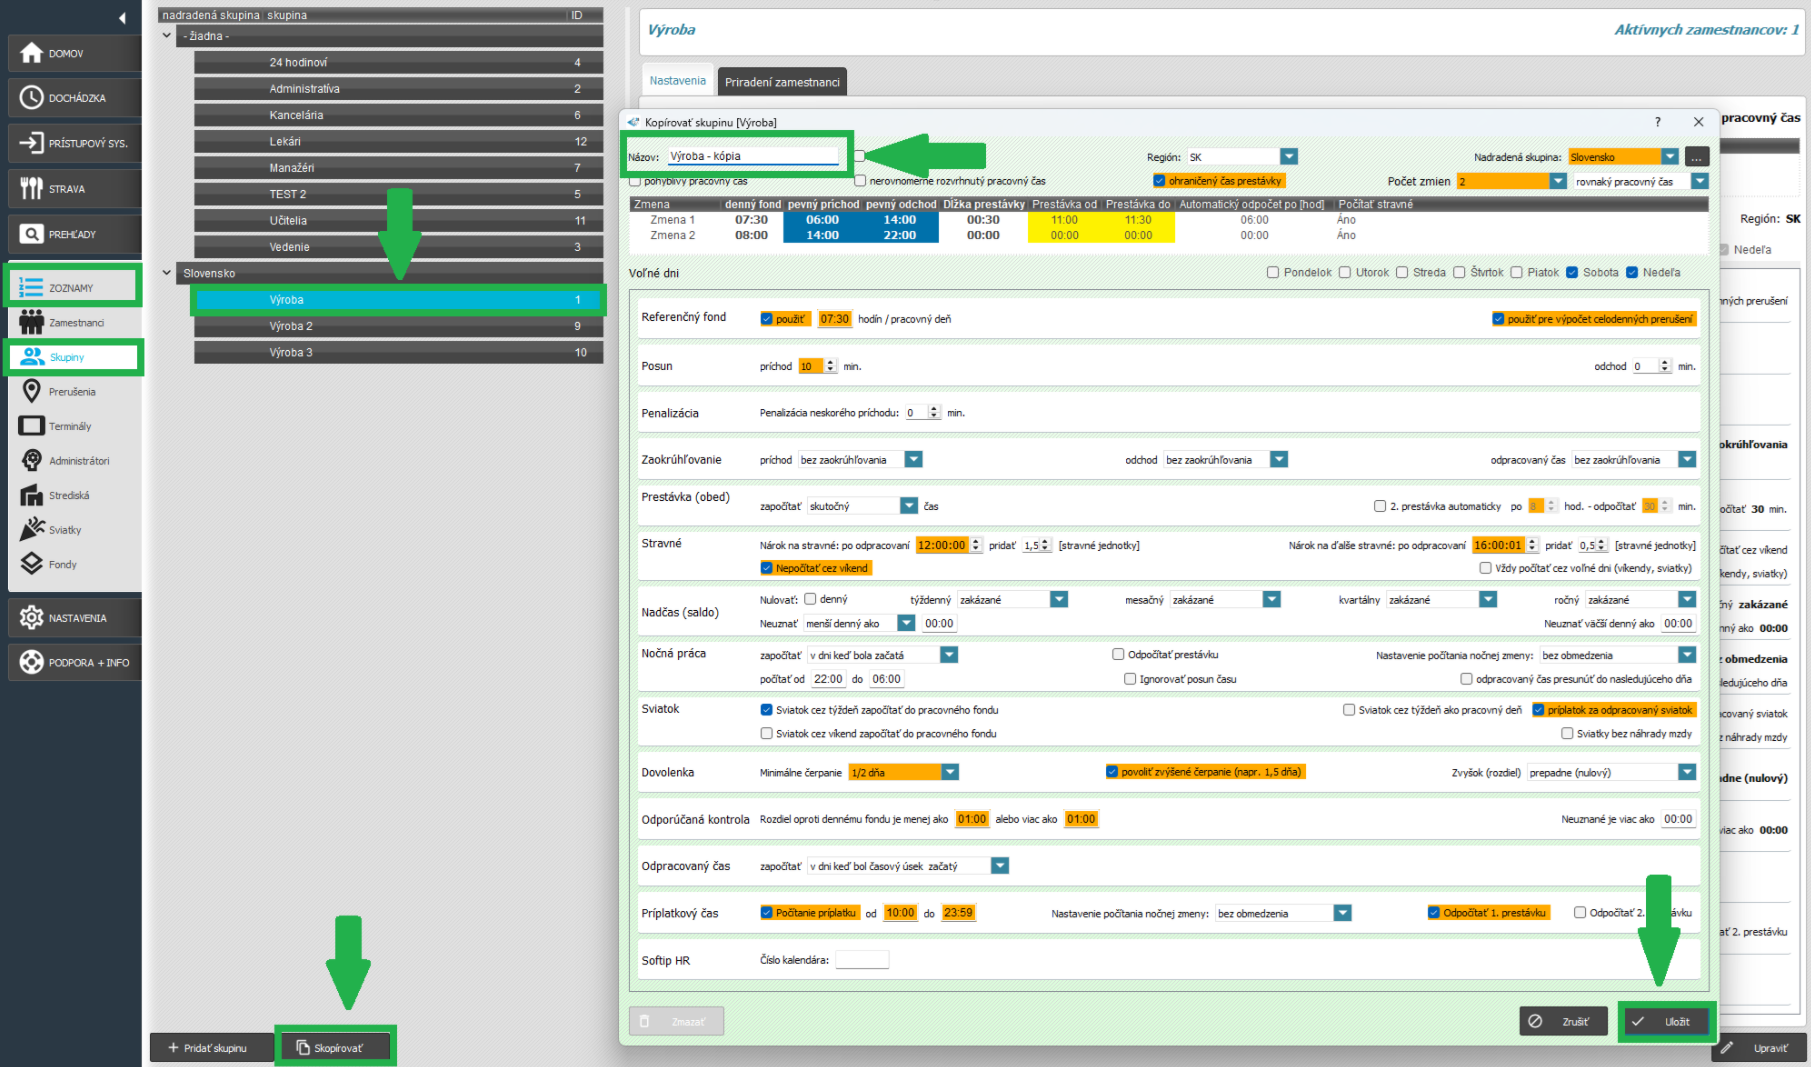1811x1067 pixels.
Task: Switch to Priradení zamestnanci tab
Action: point(782,82)
